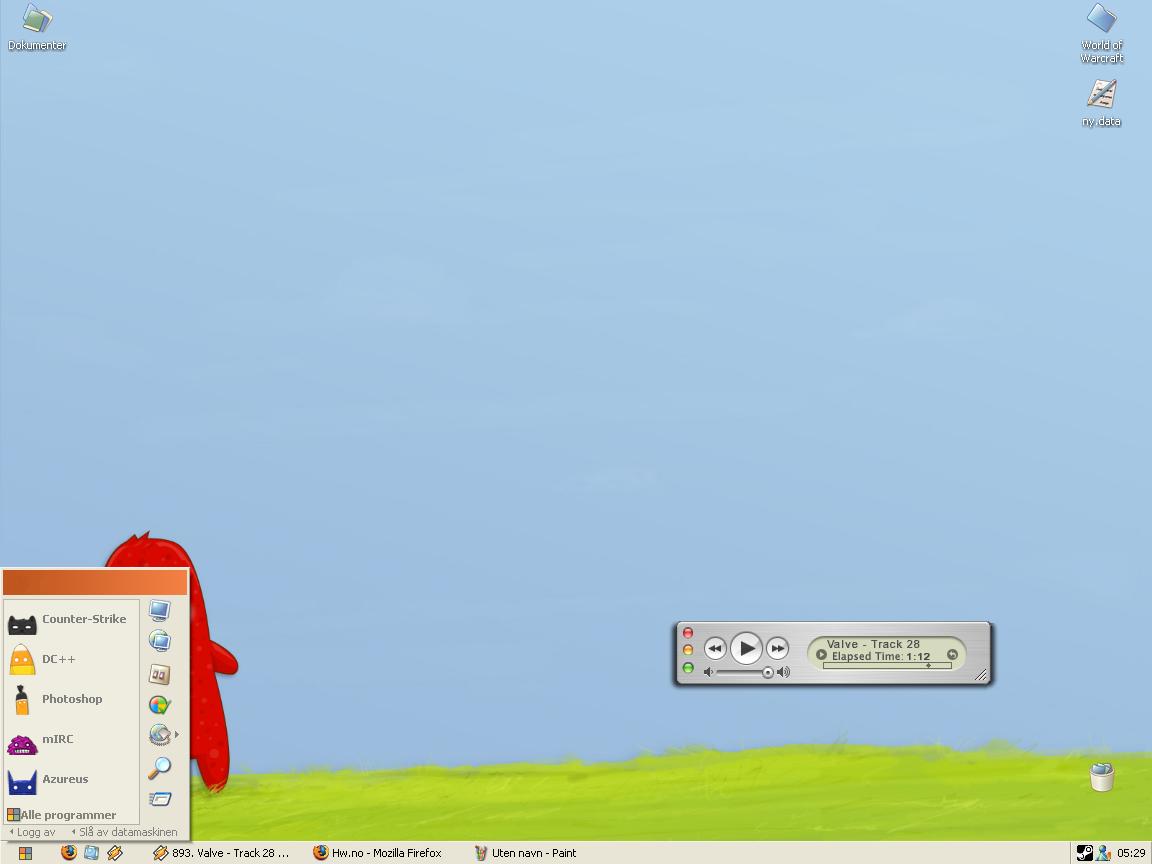Click the small play arrow in player display
Image resolution: width=1152 pixels, height=864 pixels.
pos(821,654)
